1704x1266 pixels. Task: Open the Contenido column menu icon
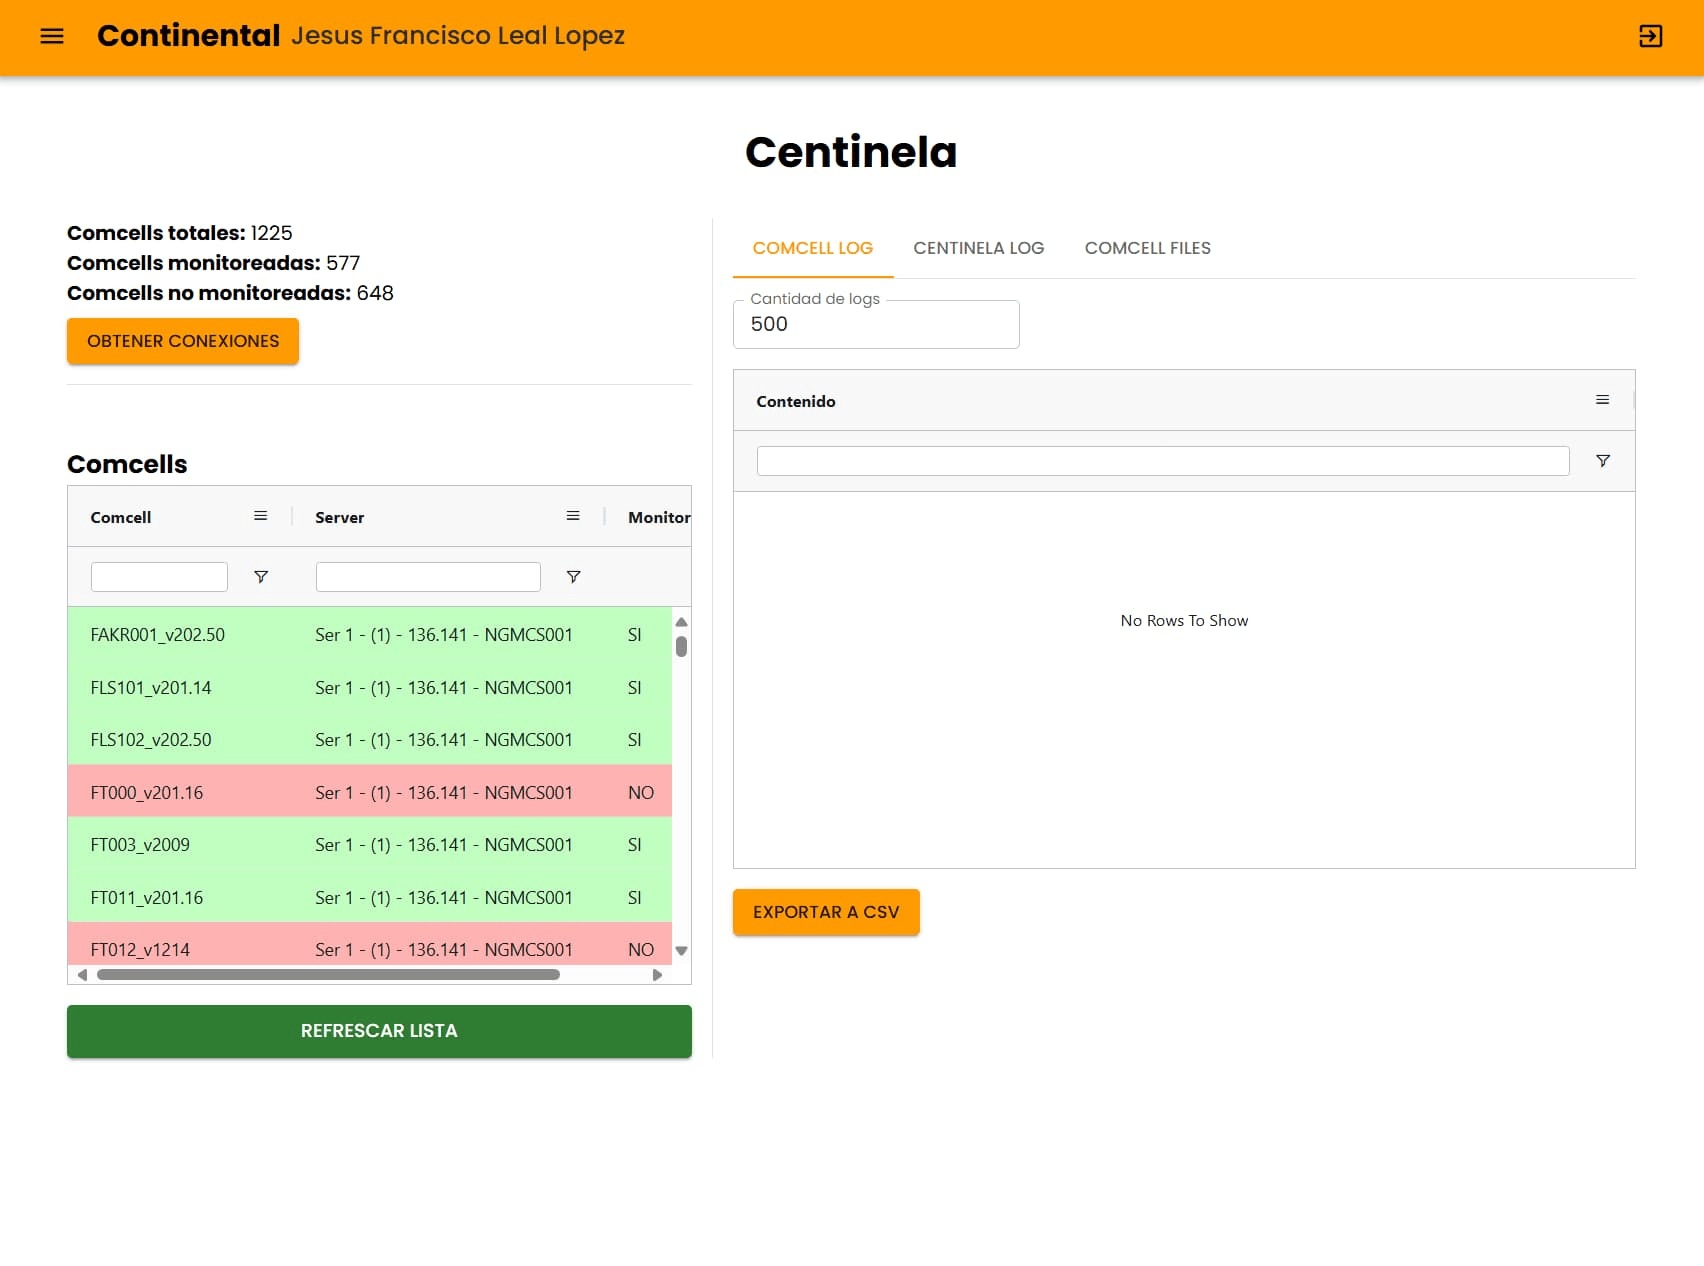pos(1602,400)
